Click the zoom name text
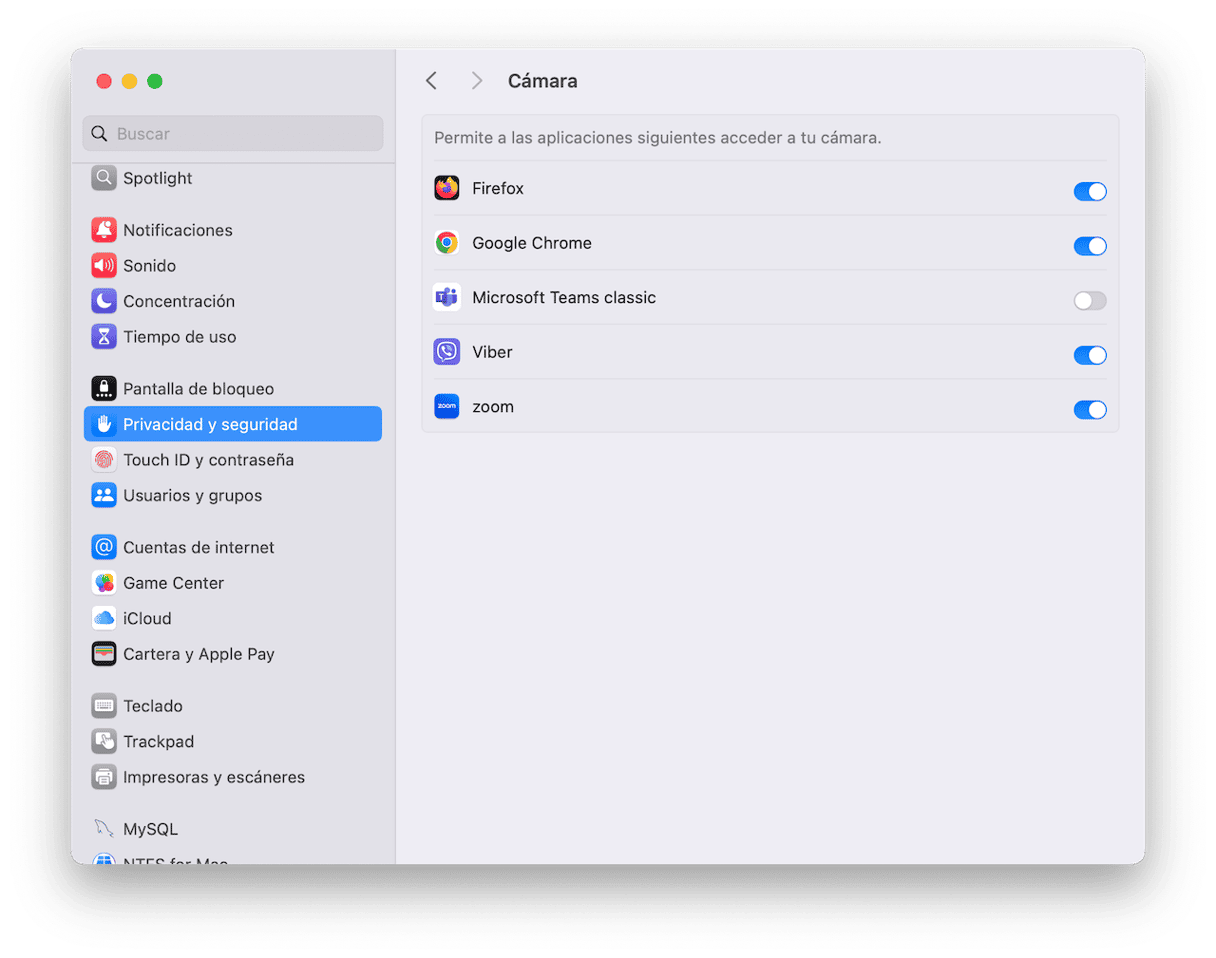This screenshot has height=958, width=1216. pos(493,407)
